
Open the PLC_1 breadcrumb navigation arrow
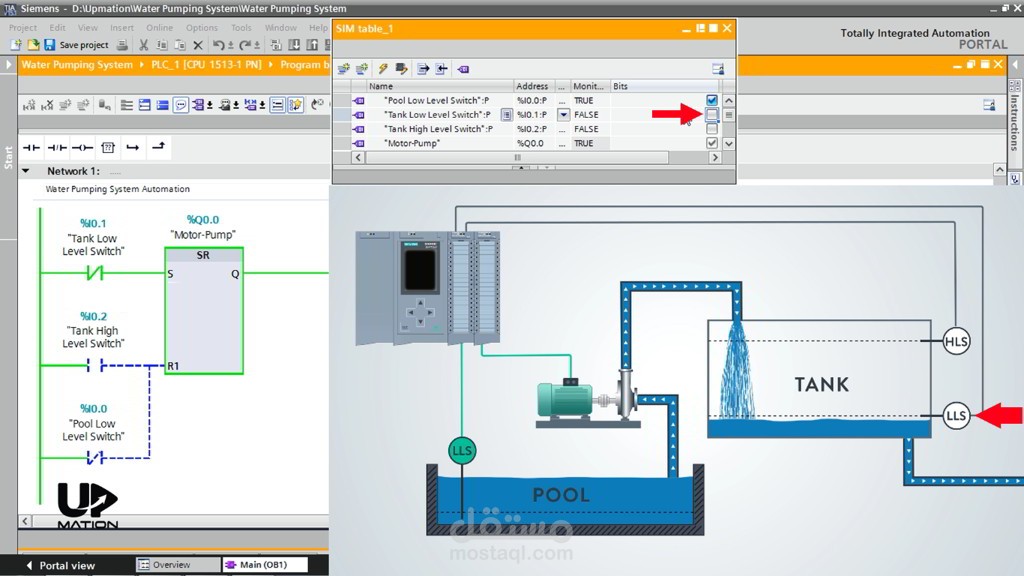[x=269, y=64]
